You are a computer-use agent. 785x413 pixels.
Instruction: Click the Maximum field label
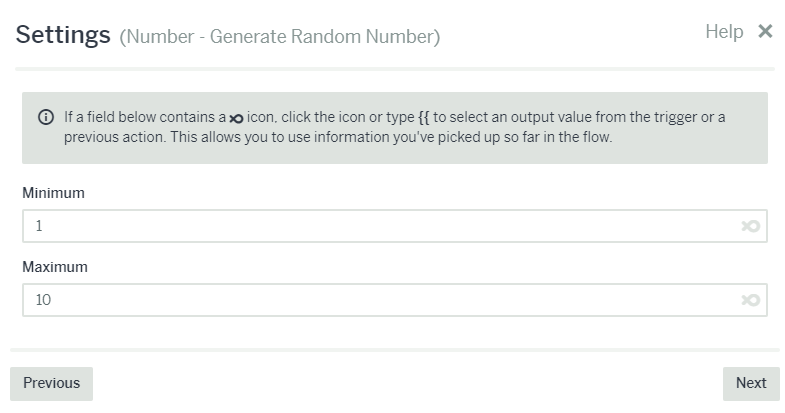55,267
